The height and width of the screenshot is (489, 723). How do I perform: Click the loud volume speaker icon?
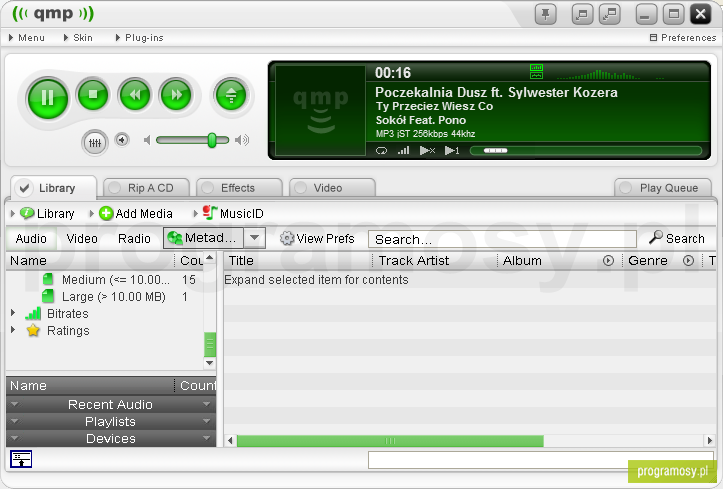pyautogui.click(x=242, y=140)
